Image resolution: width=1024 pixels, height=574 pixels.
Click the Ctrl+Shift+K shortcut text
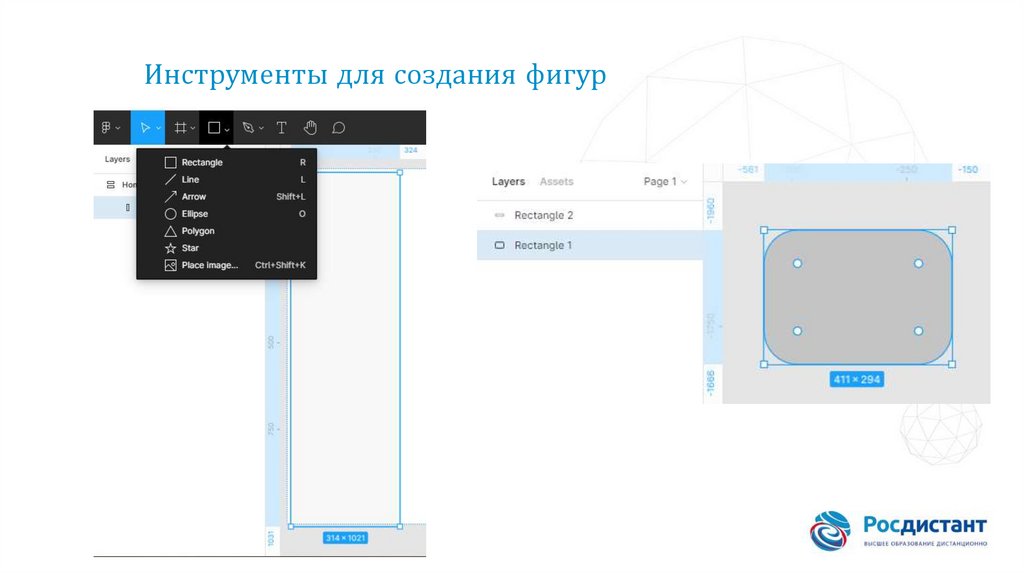pyautogui.click(x=280, y=265)
